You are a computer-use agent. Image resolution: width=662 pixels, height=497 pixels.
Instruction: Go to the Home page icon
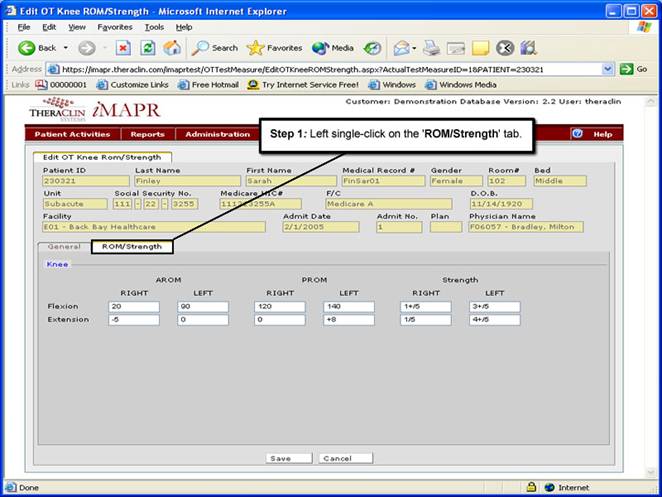pyautogui.click(x=172, y=47)
